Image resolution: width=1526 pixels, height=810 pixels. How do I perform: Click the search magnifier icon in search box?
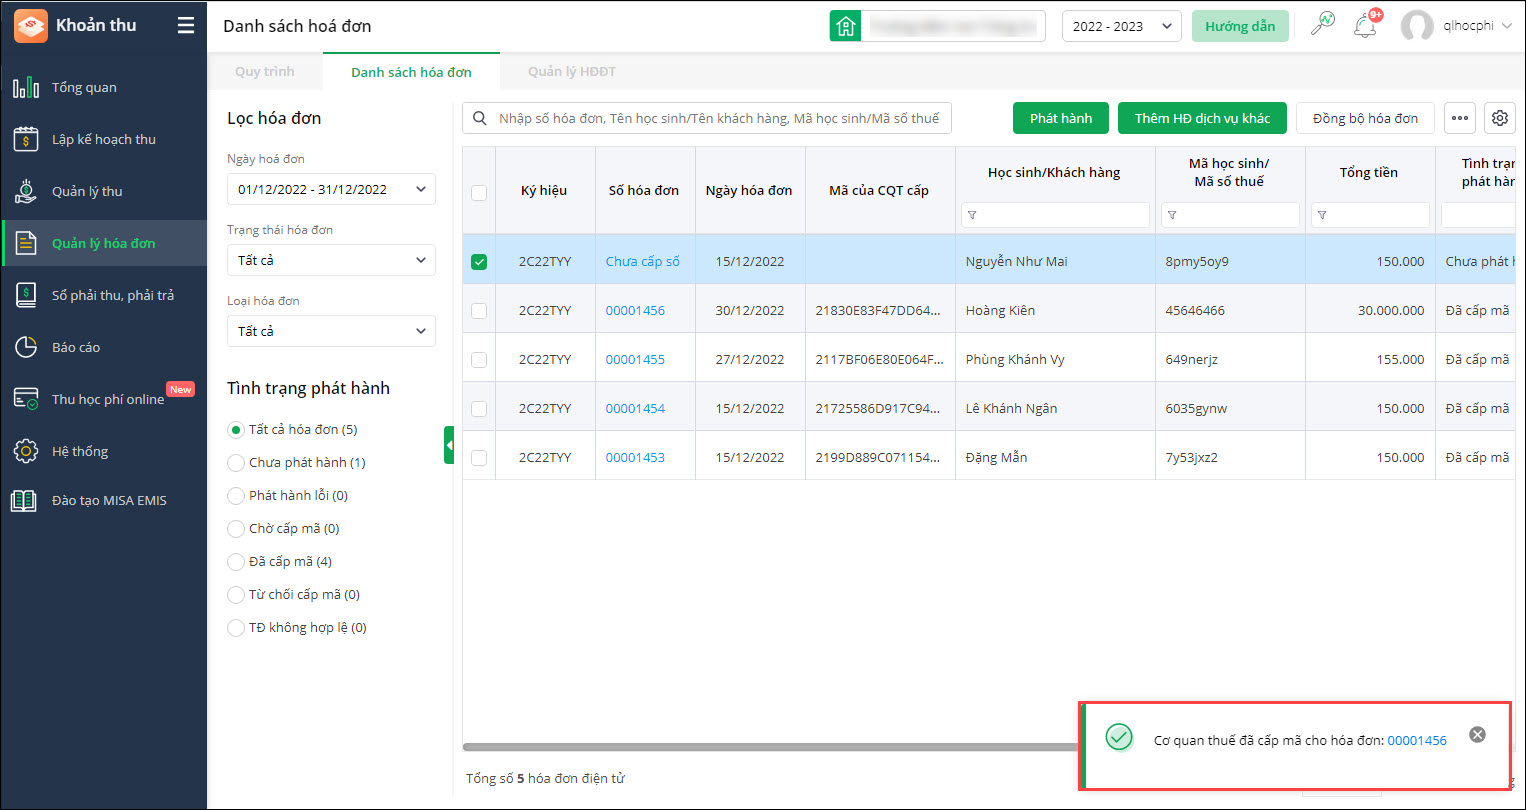click(x=480, y=118)
